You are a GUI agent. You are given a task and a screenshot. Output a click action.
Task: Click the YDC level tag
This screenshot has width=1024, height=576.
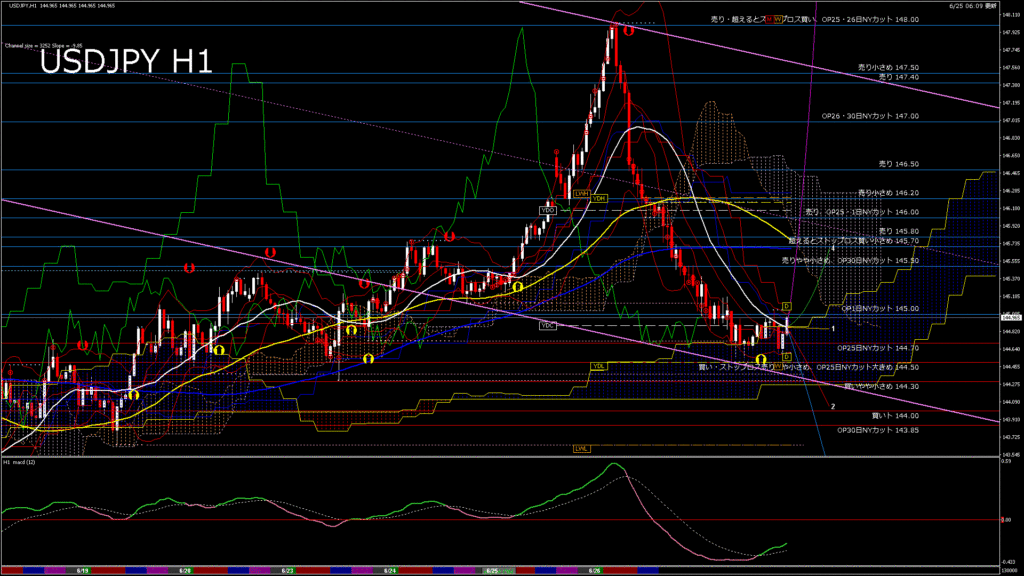pyautogui.click(x=548, y=325)
